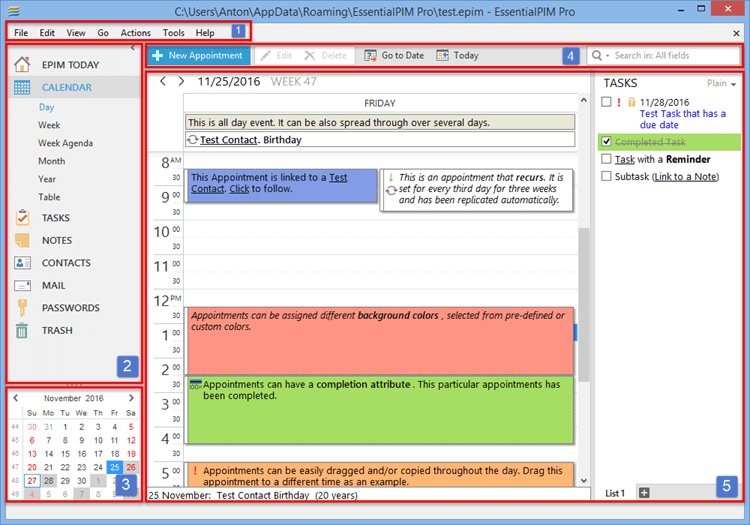Click the EssentialPIM app logo icon

coord(14,11)
